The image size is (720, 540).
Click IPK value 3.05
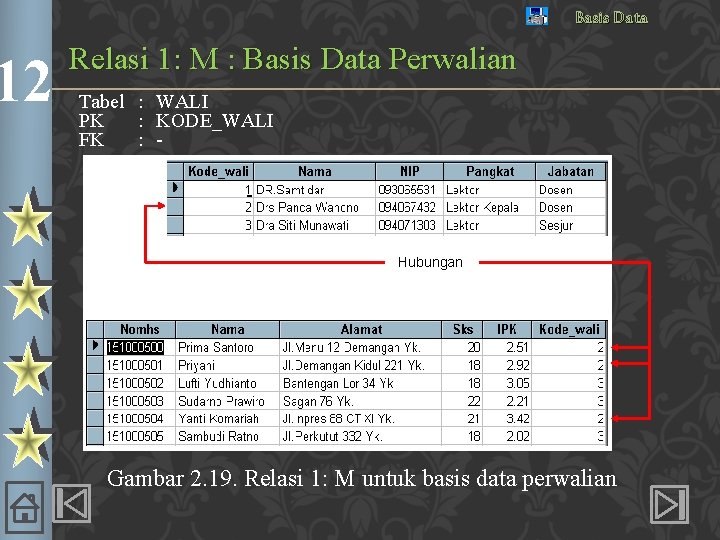[518, 383]
